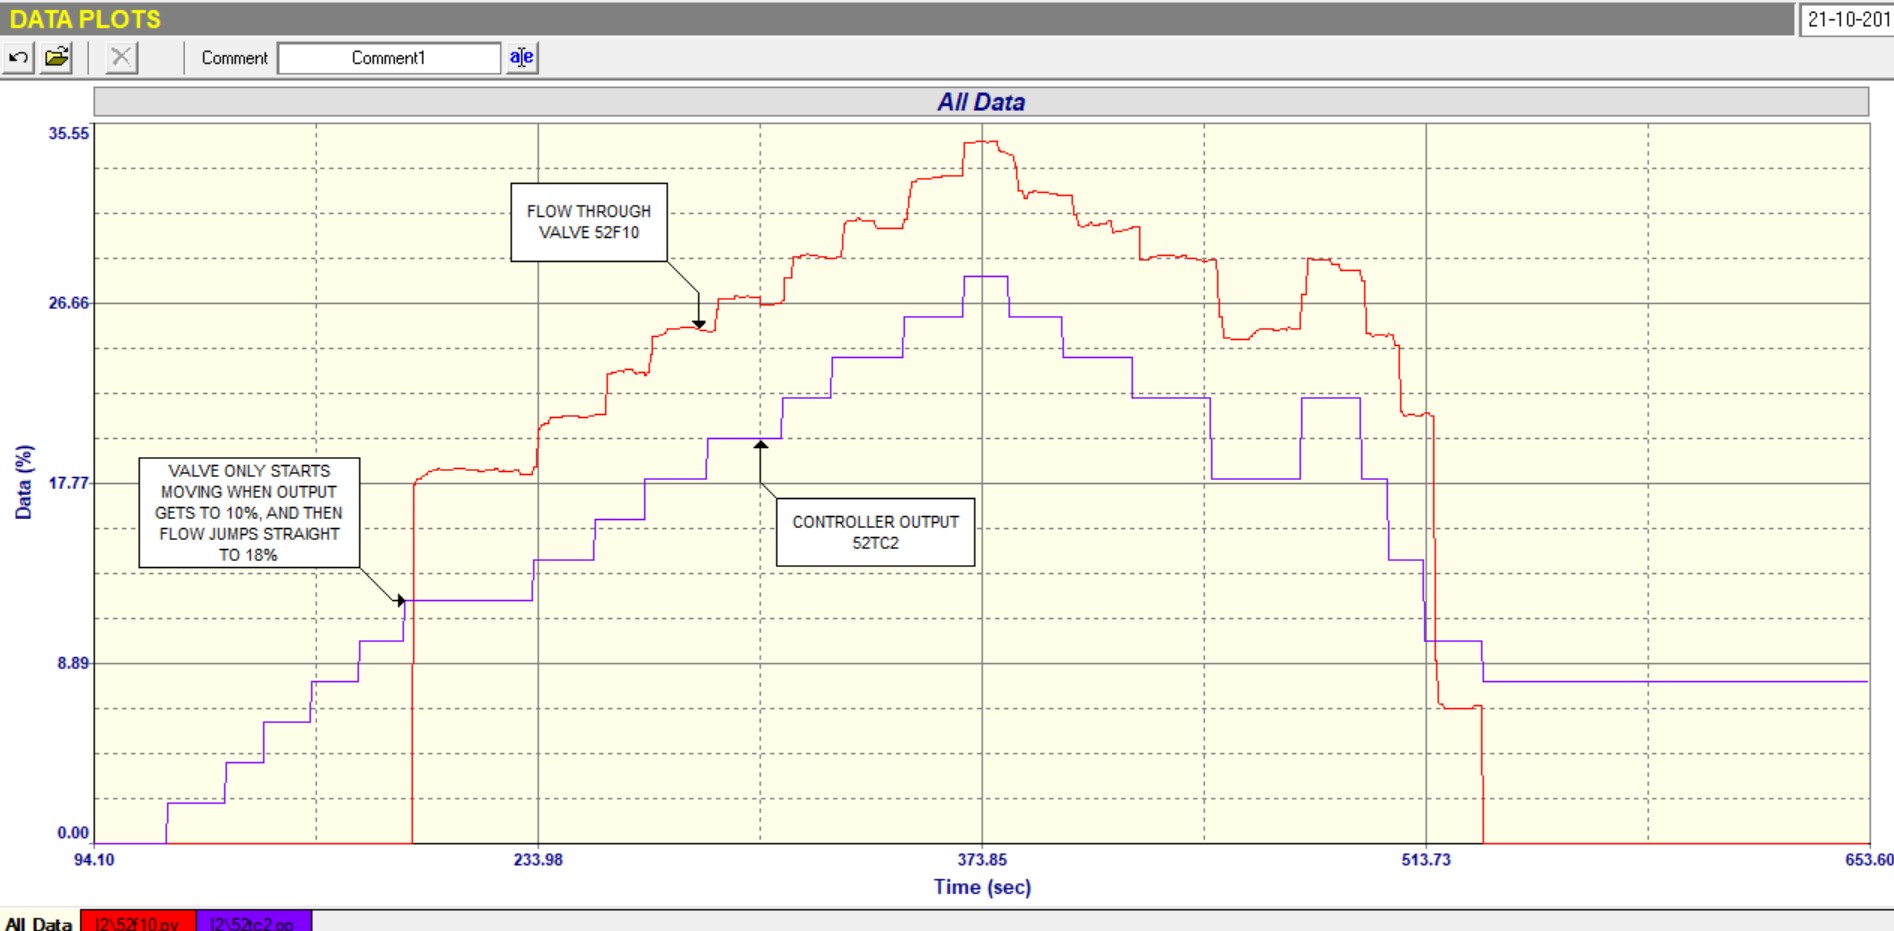Select the purple 52tc2.op tab
The width and height of the screenshot is (1894, 931).
pos(253,923)
